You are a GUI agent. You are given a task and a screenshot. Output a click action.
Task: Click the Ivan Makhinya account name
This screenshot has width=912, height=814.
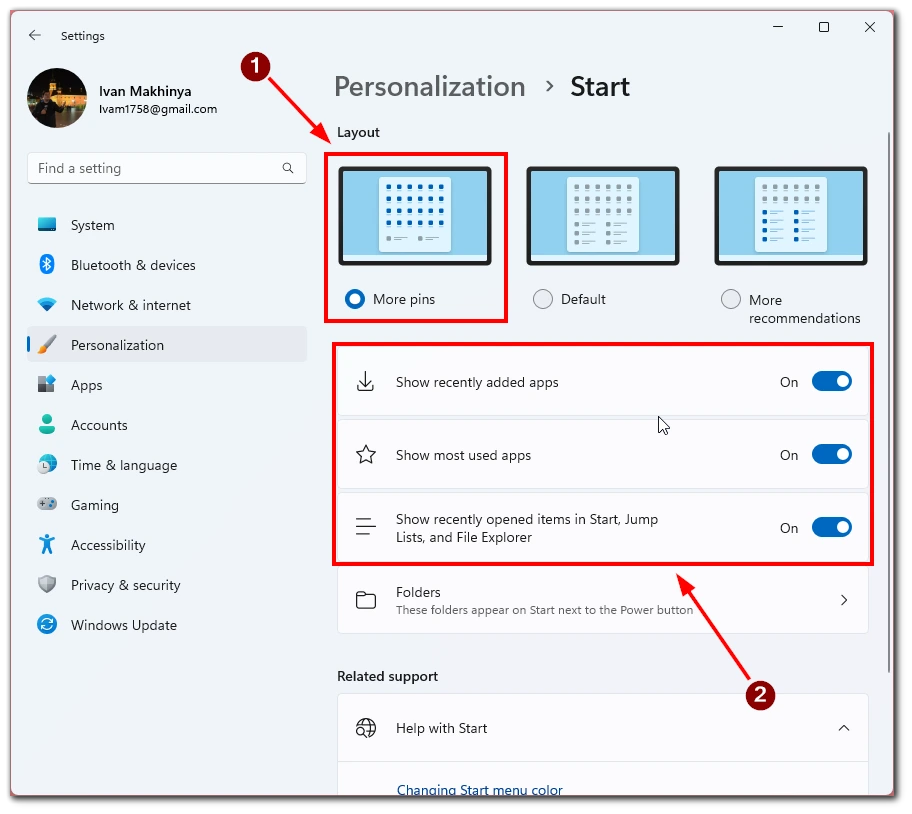[145, 91]
